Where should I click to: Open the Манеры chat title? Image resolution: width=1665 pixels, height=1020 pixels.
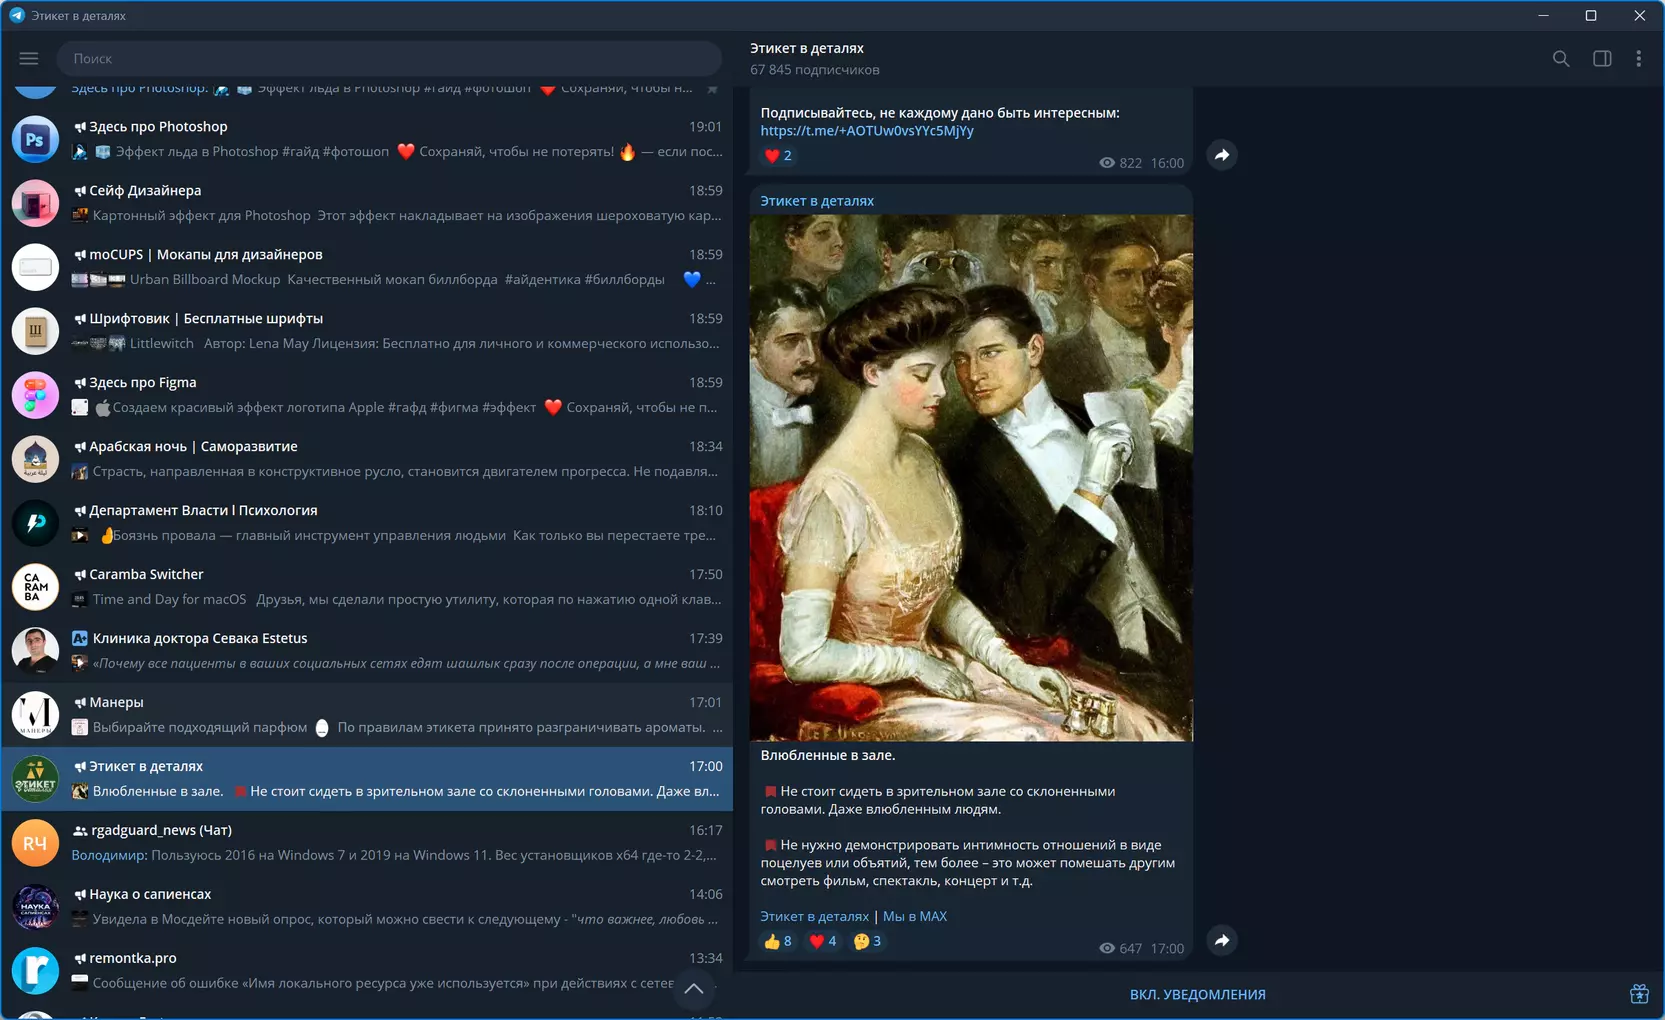coord(116,702)
